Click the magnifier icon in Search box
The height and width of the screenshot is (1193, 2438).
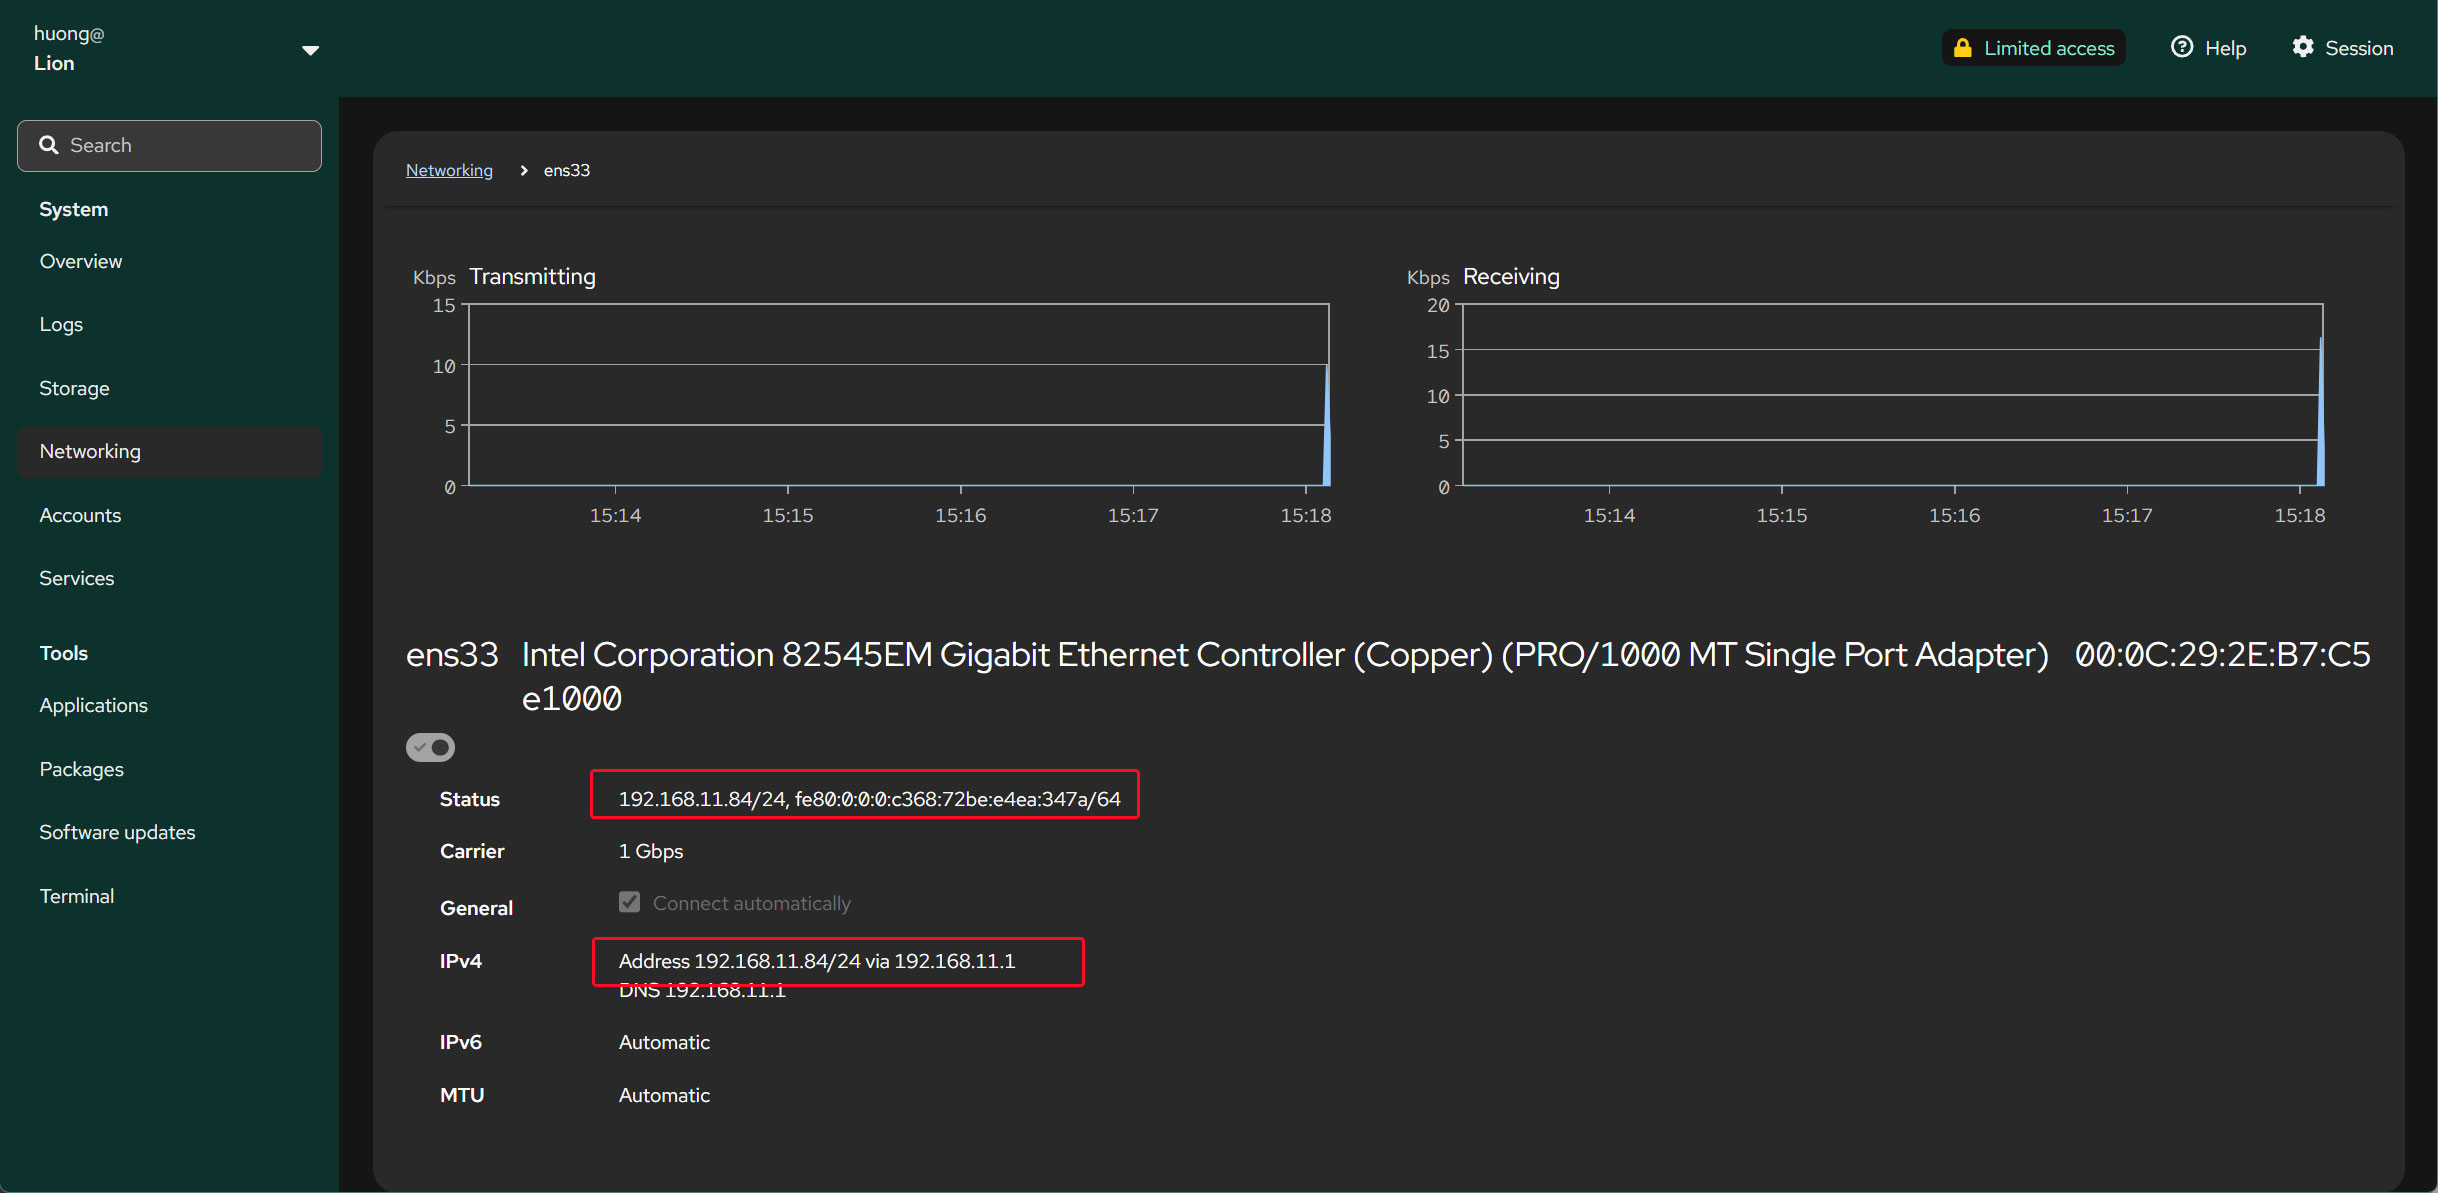48,145
